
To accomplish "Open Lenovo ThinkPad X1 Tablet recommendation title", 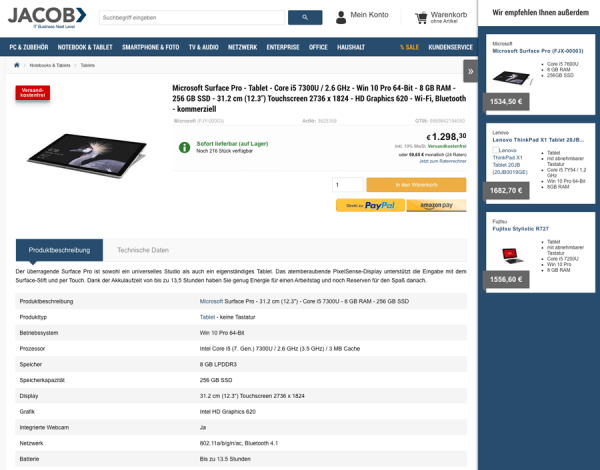I will coord(538,140).
